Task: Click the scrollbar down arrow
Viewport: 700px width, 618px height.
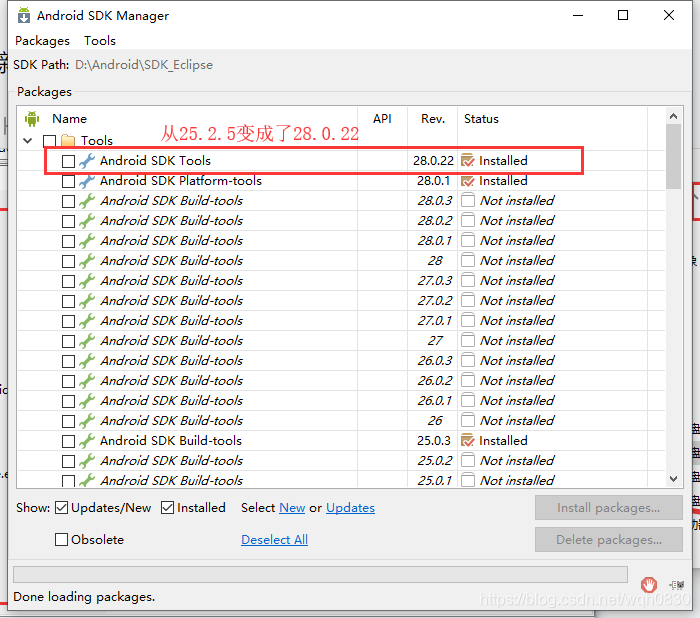Action: [673, 479]
